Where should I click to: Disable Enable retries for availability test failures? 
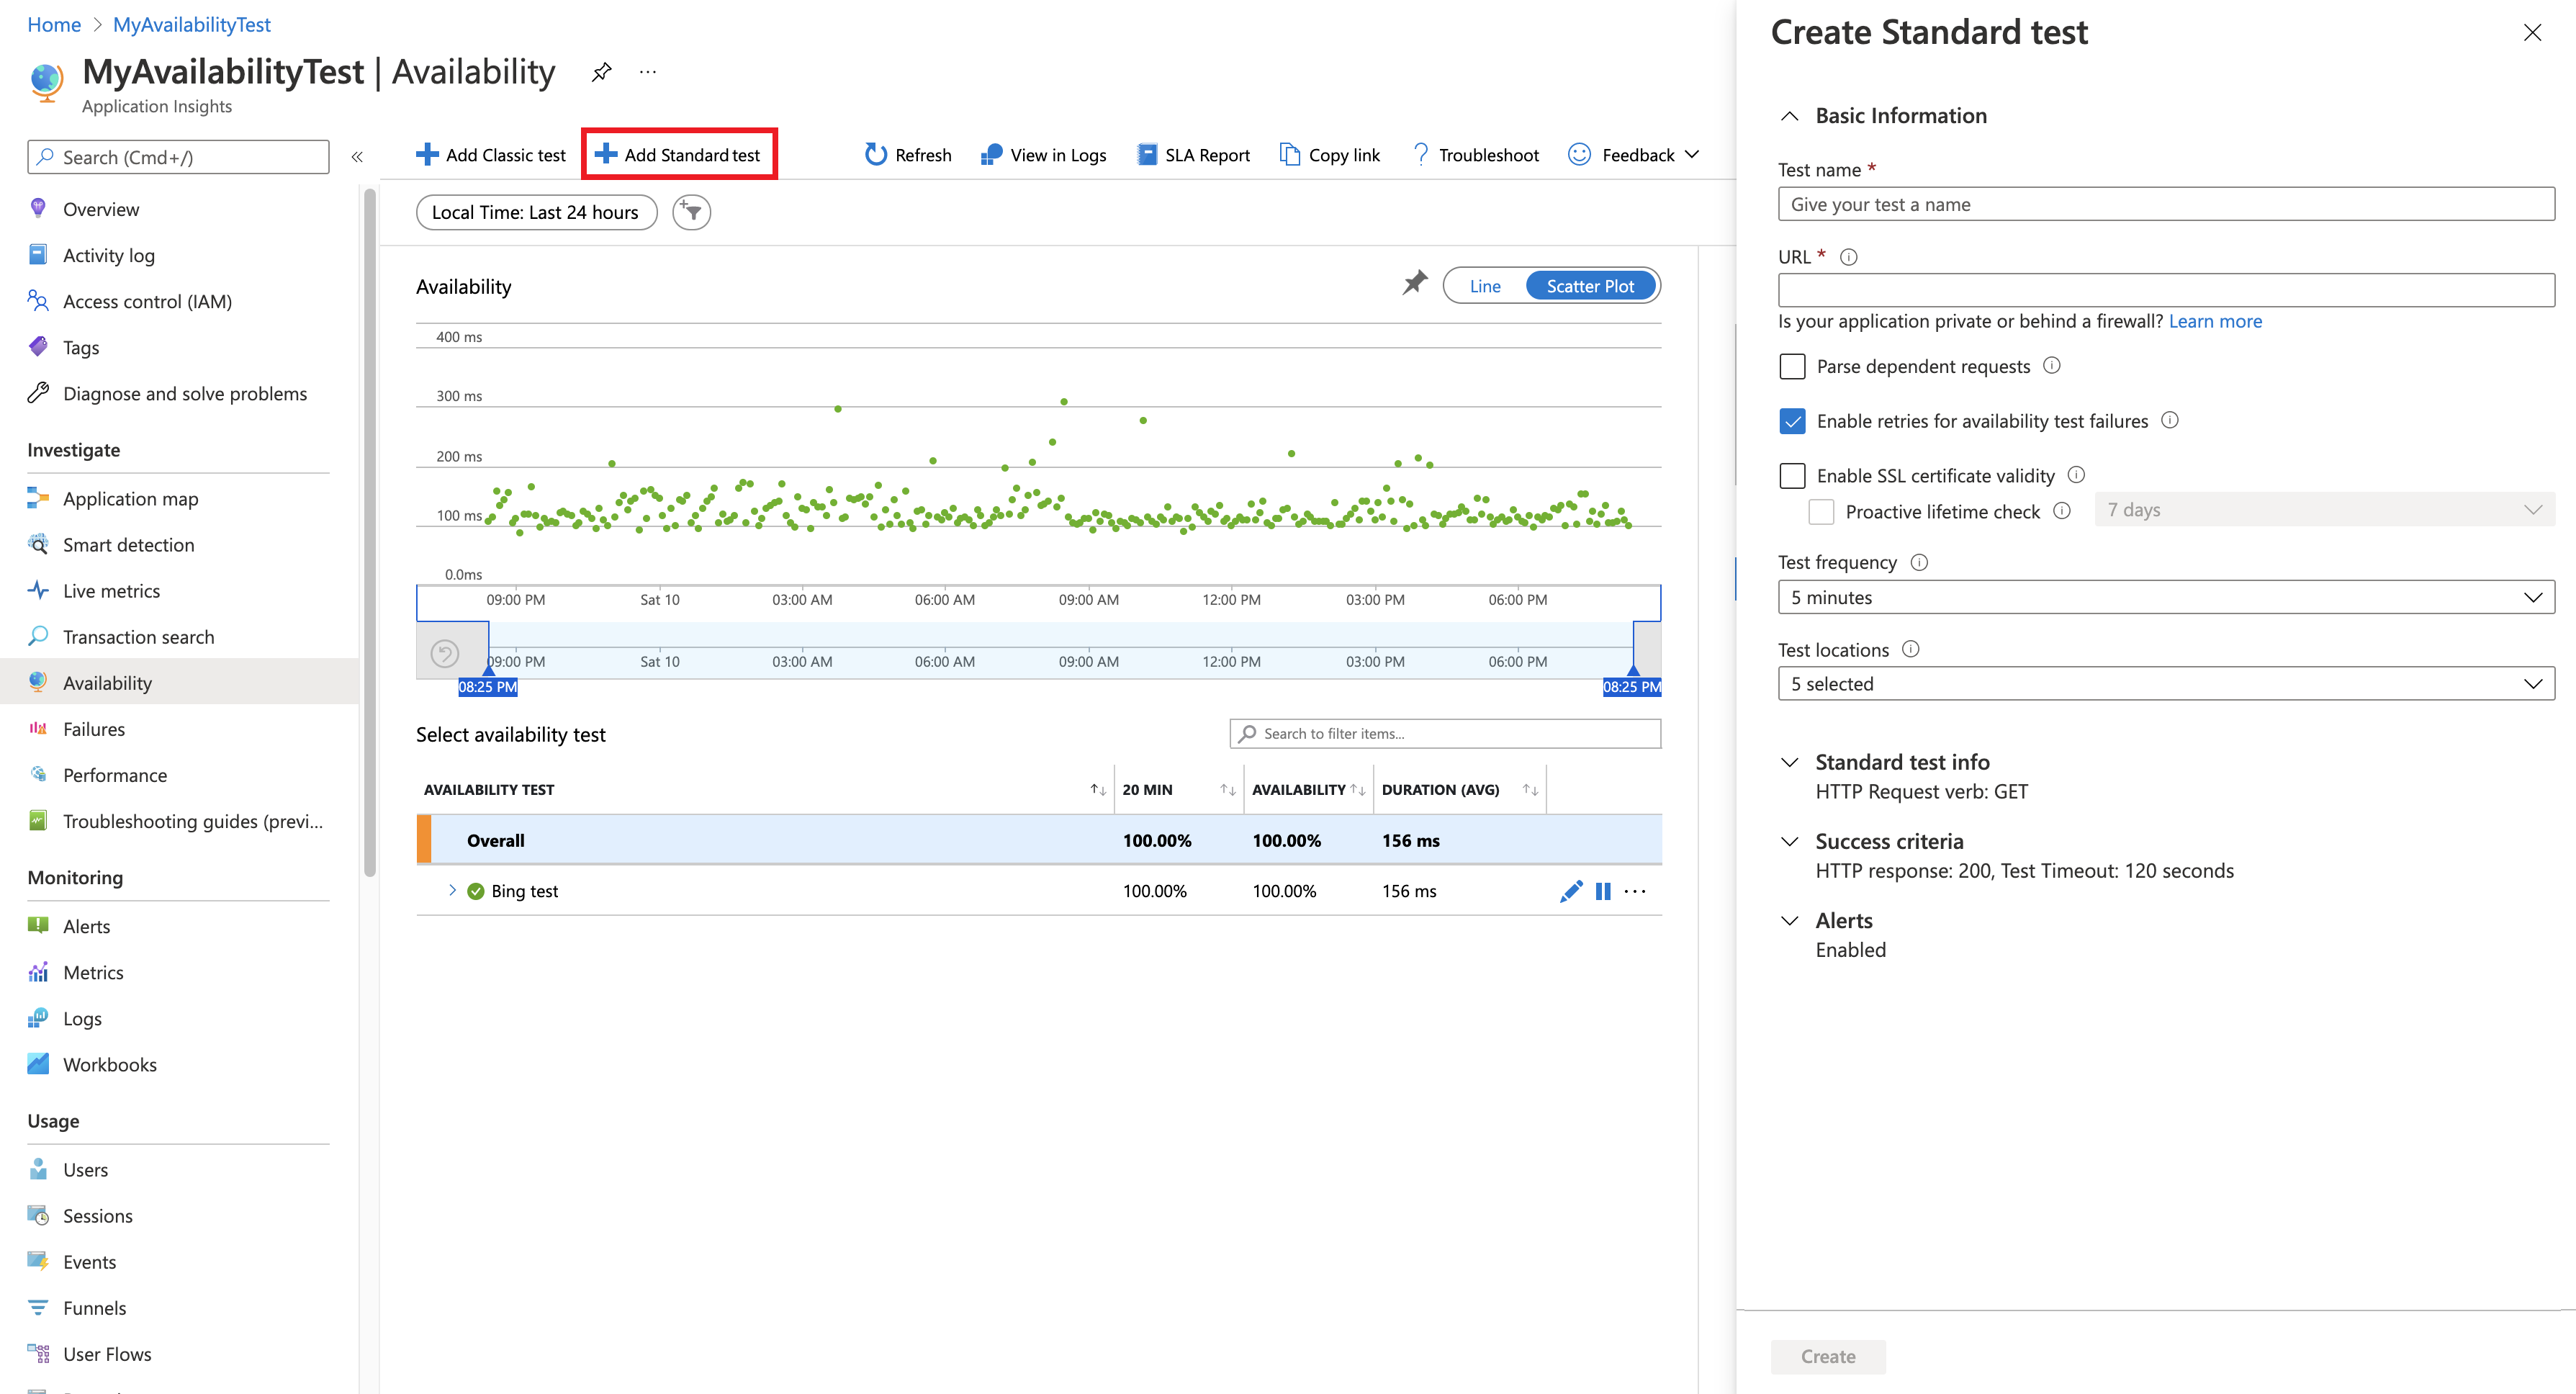coord(1792,421)
